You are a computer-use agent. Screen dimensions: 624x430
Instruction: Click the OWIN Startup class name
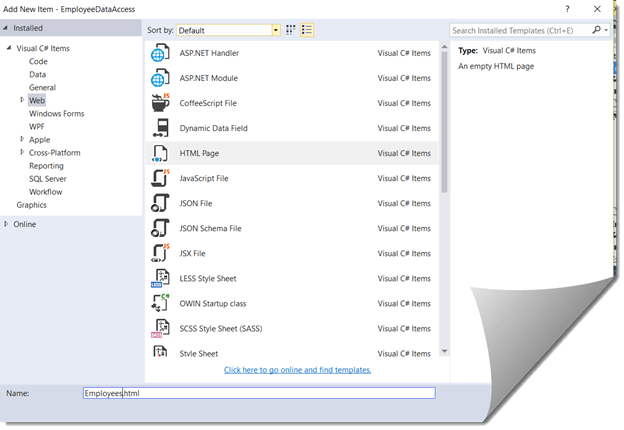point(213,304)
